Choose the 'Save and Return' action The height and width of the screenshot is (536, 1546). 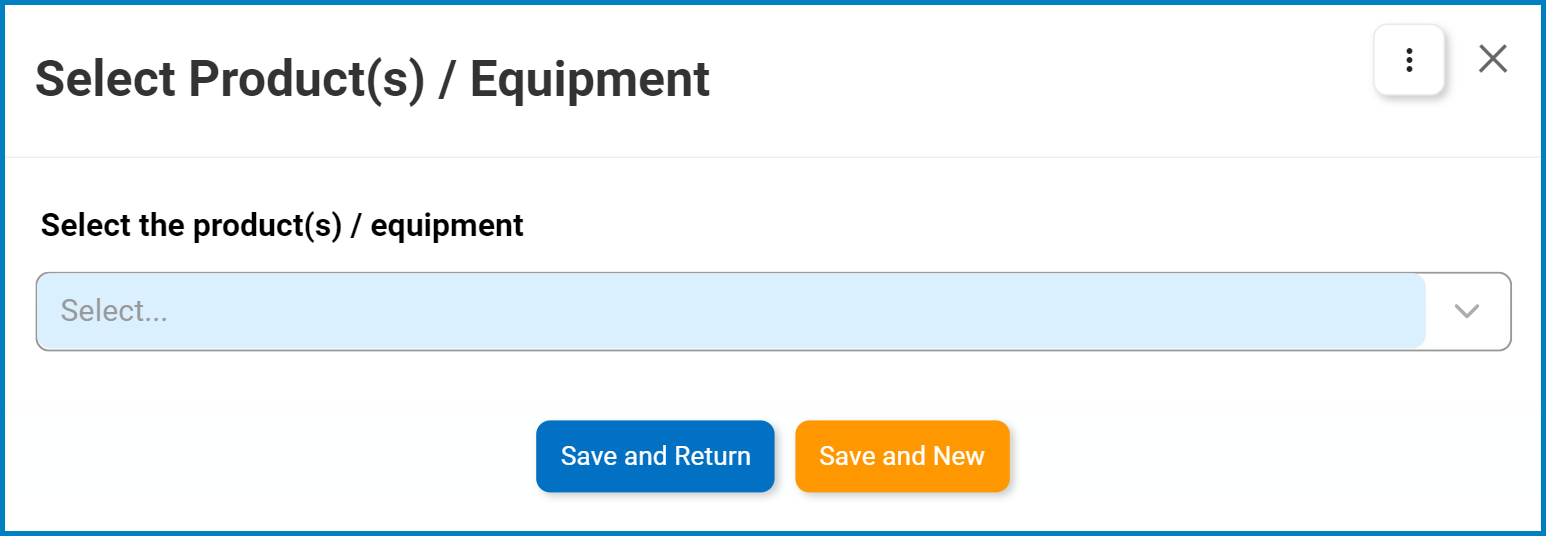tap(655, 456)
